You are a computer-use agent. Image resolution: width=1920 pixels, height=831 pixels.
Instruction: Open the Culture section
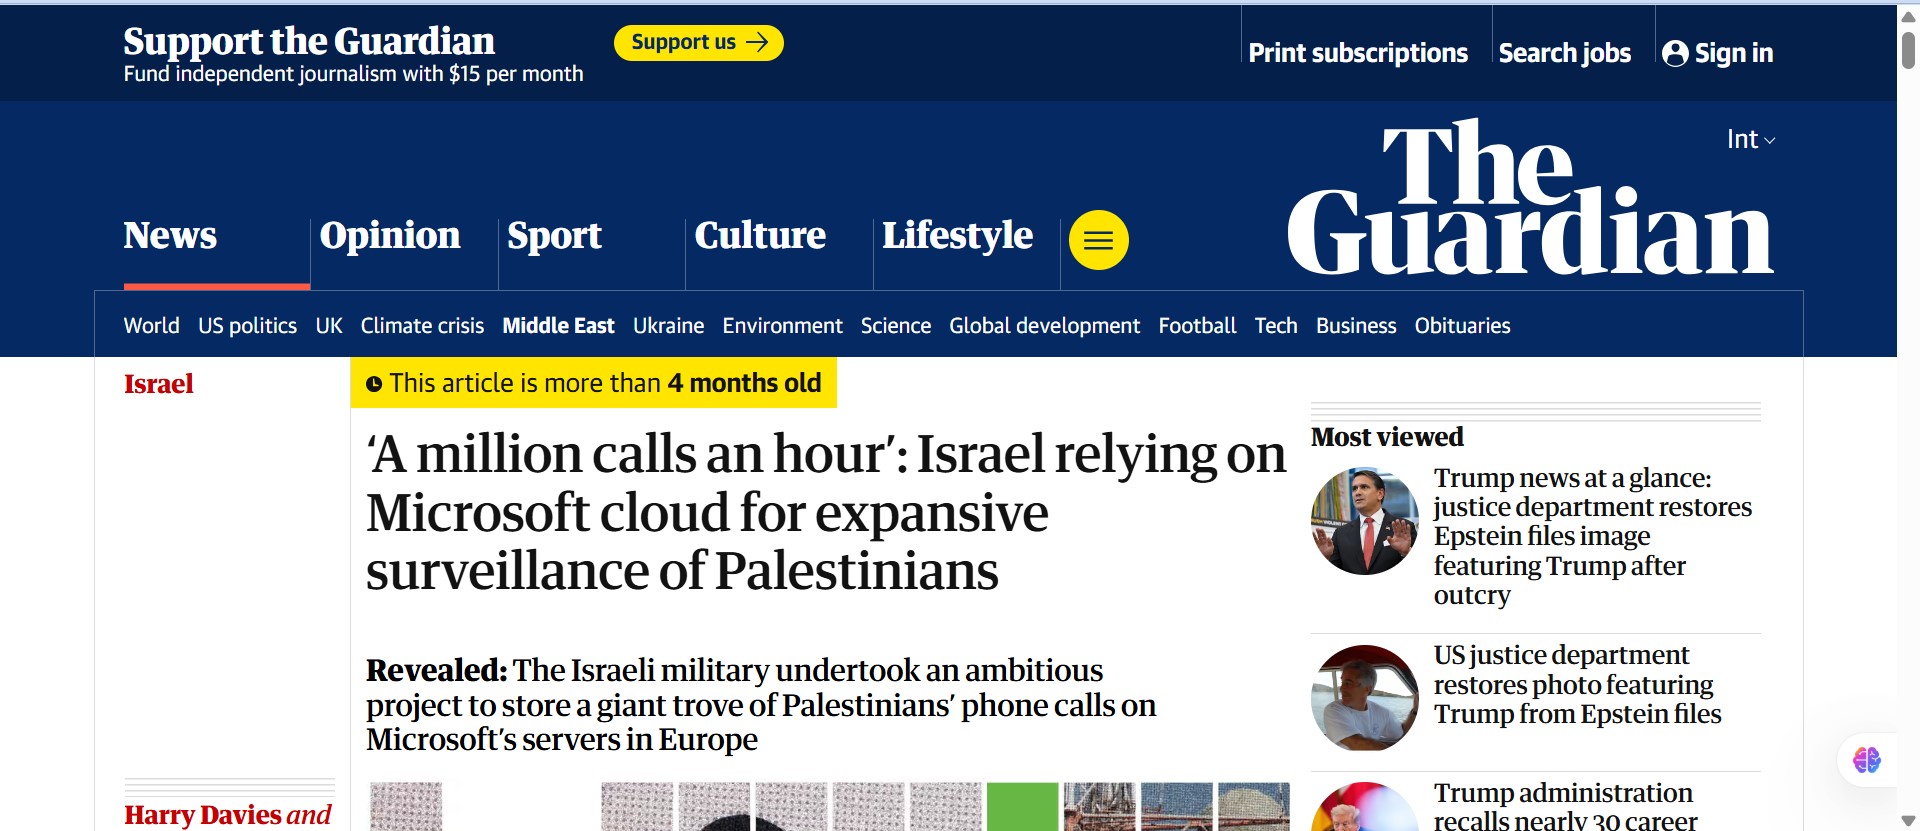pyautogui.click(x=760, y=236)
